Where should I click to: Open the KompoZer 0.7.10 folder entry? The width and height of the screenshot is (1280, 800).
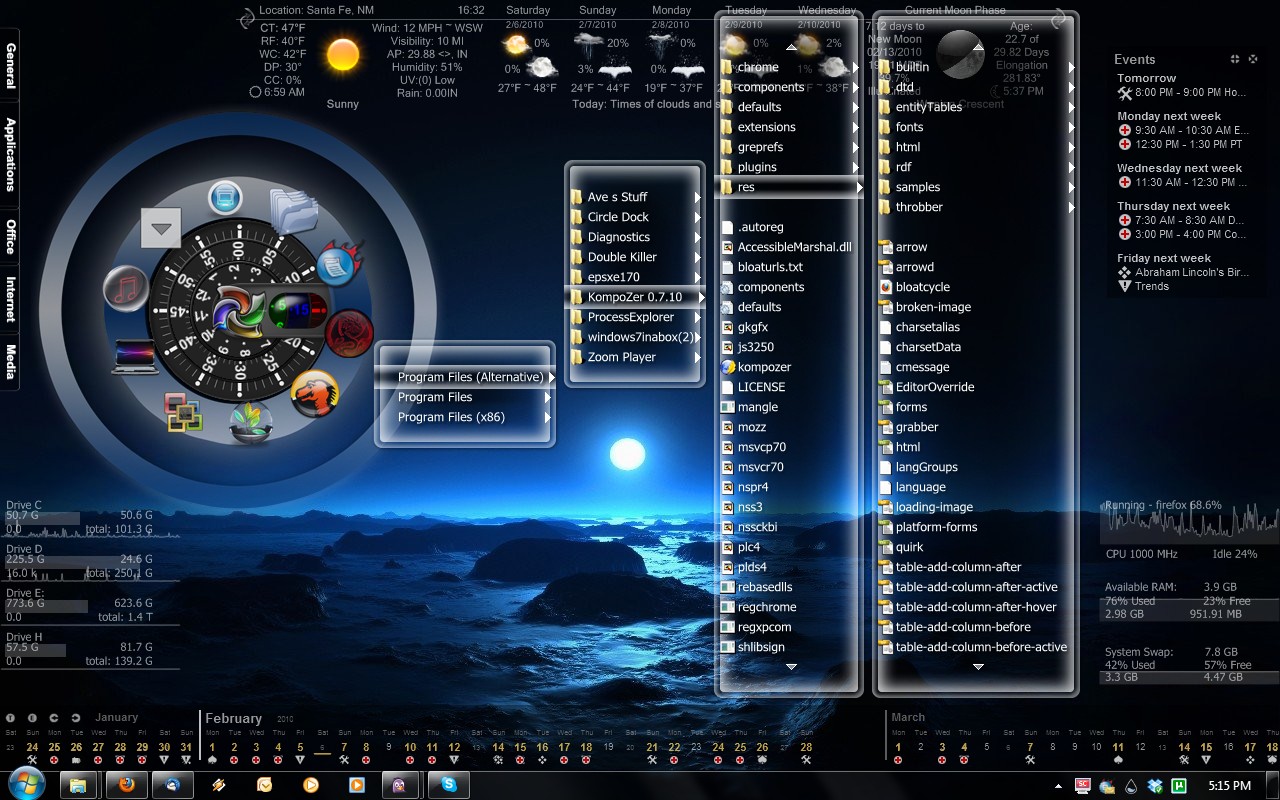636,297
